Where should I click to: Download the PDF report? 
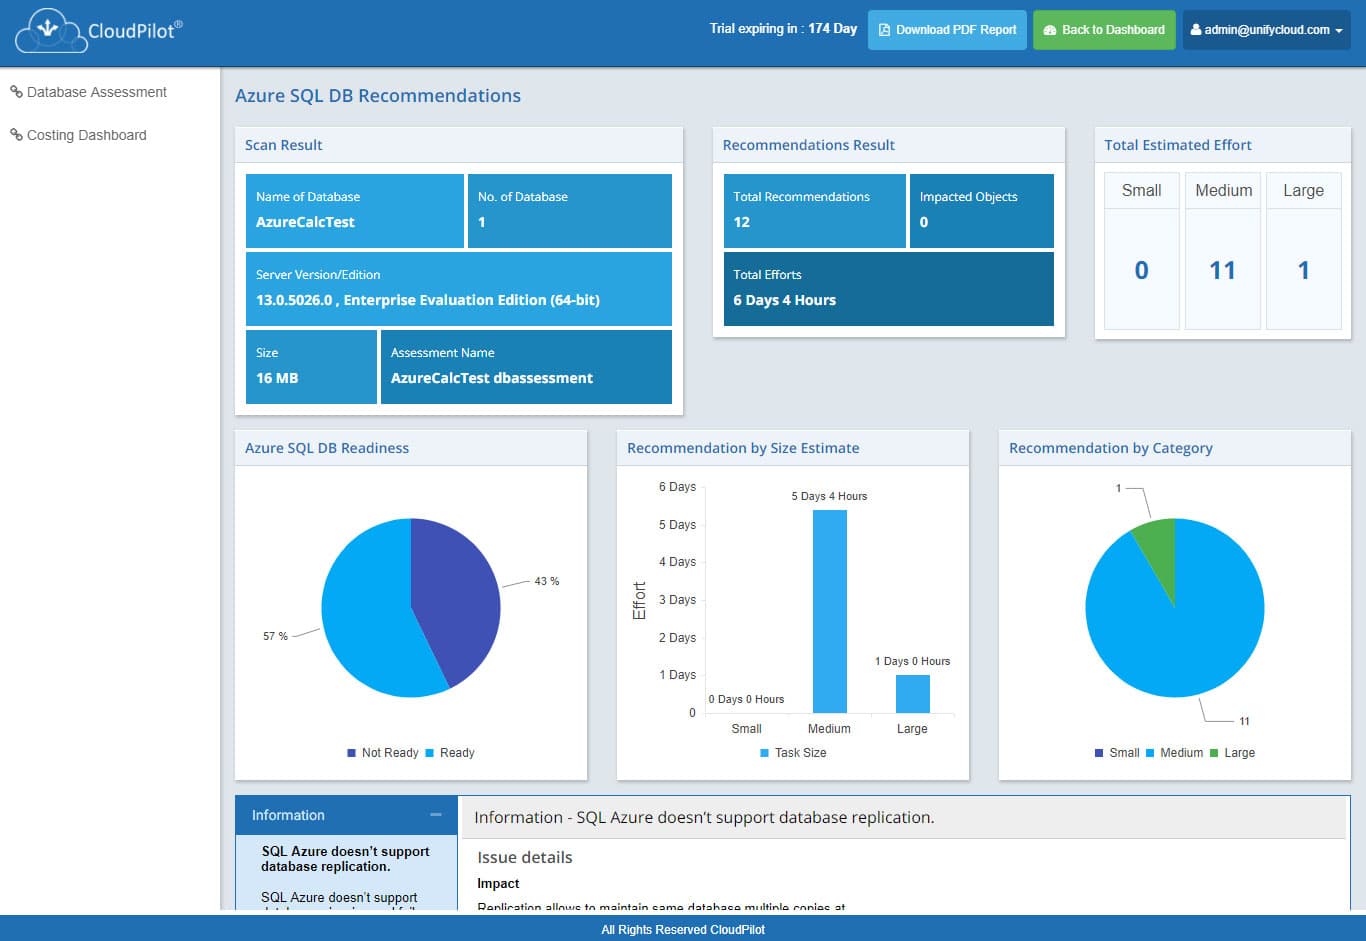click(x=947, y=30)
